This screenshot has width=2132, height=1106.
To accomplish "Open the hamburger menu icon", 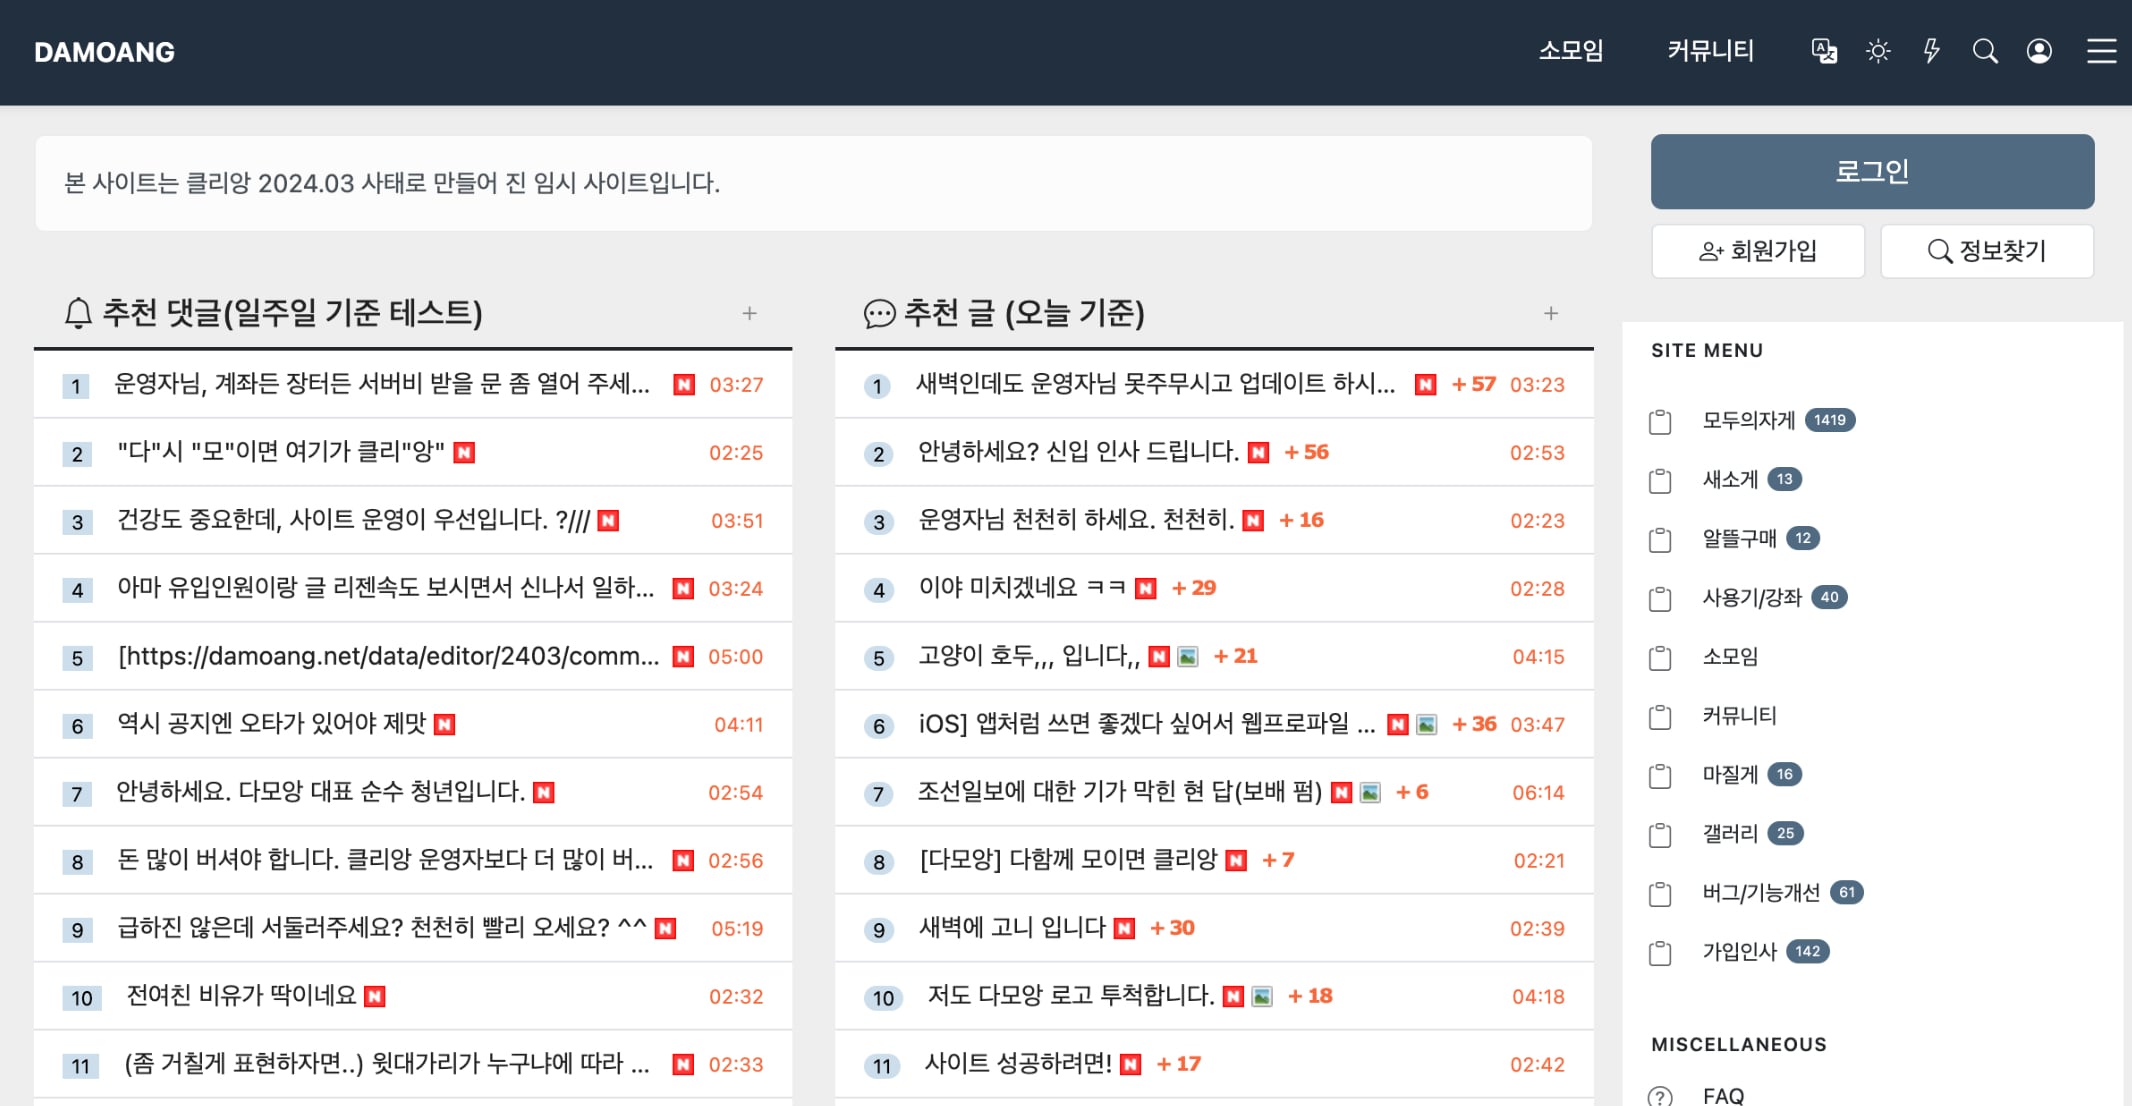I will tap(2101, 51).
